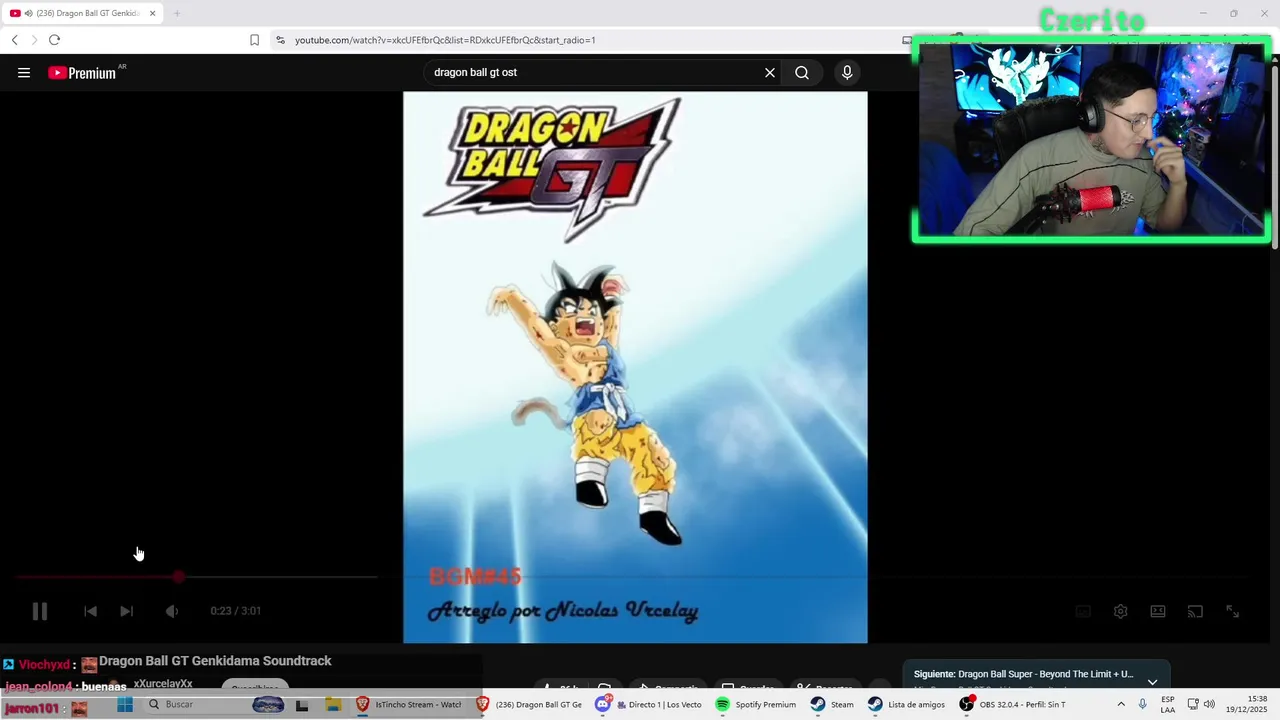The height and width of the screenshot is (720, 1280).
Task: Open File Explorer folder taskbar icon
Action: 333,704
